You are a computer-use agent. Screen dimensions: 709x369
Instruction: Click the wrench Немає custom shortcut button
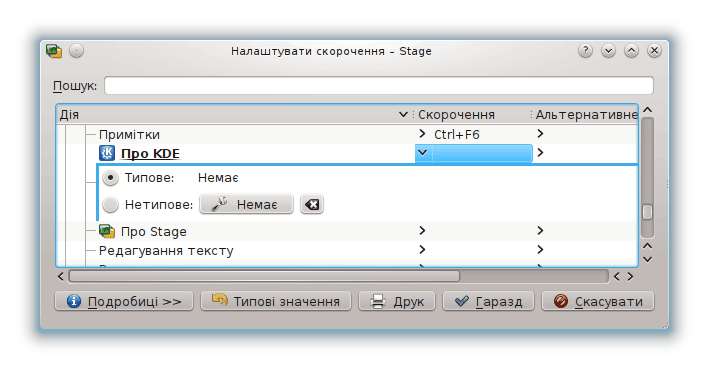tap(246, 204)
